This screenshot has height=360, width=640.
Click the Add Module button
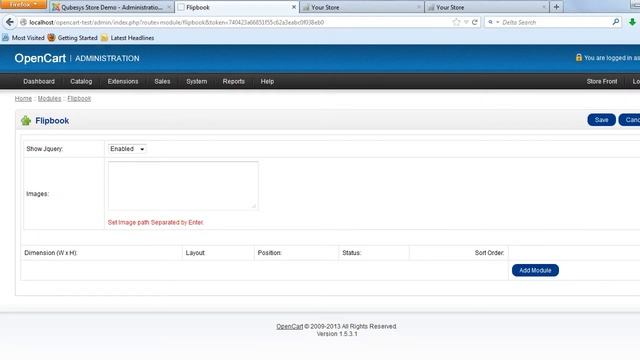535,270
